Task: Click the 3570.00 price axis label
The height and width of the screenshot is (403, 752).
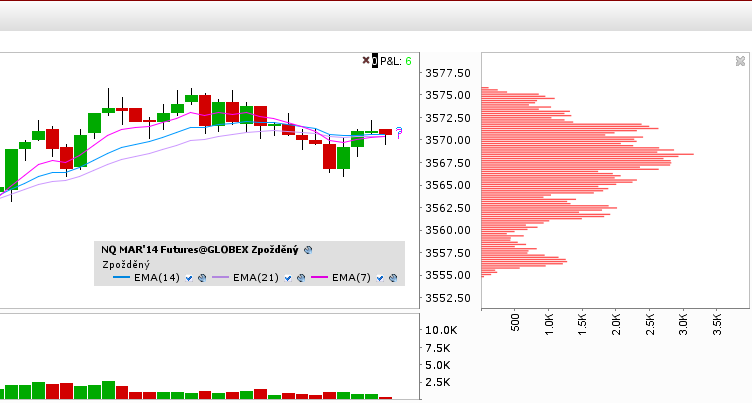Action: point(448,141)
